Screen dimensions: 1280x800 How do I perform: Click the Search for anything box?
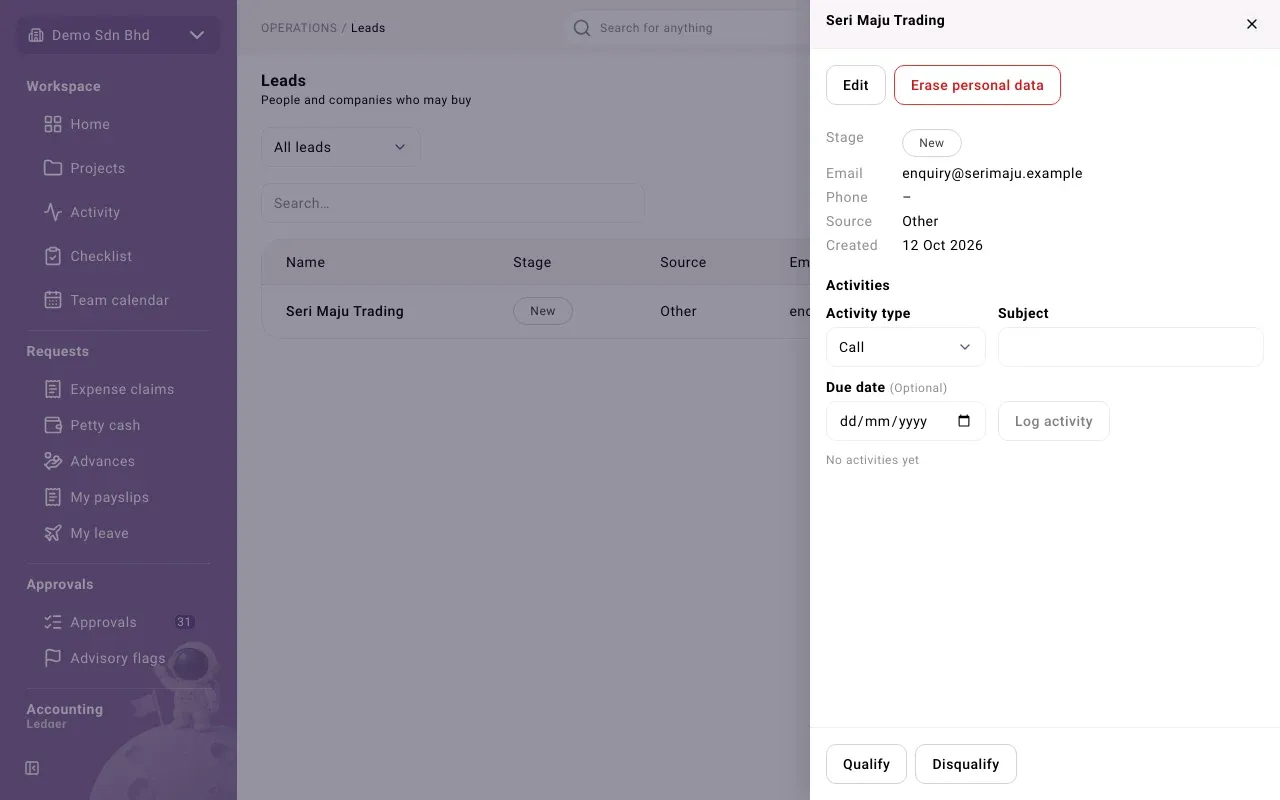tap(690, 28)
